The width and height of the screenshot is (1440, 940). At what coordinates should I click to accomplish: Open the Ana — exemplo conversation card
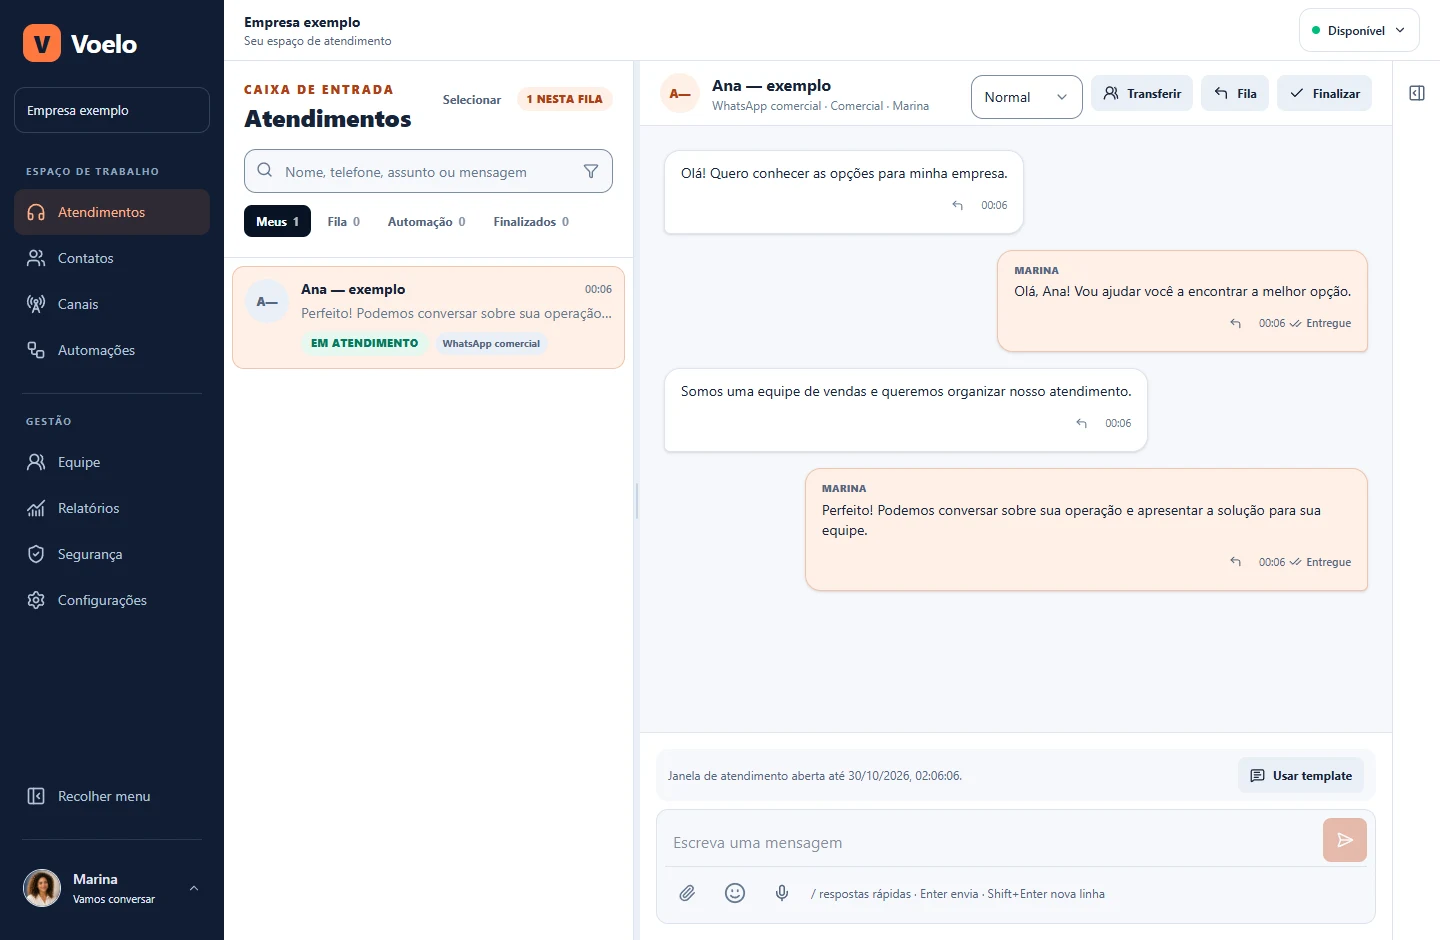tap(428, 317)
